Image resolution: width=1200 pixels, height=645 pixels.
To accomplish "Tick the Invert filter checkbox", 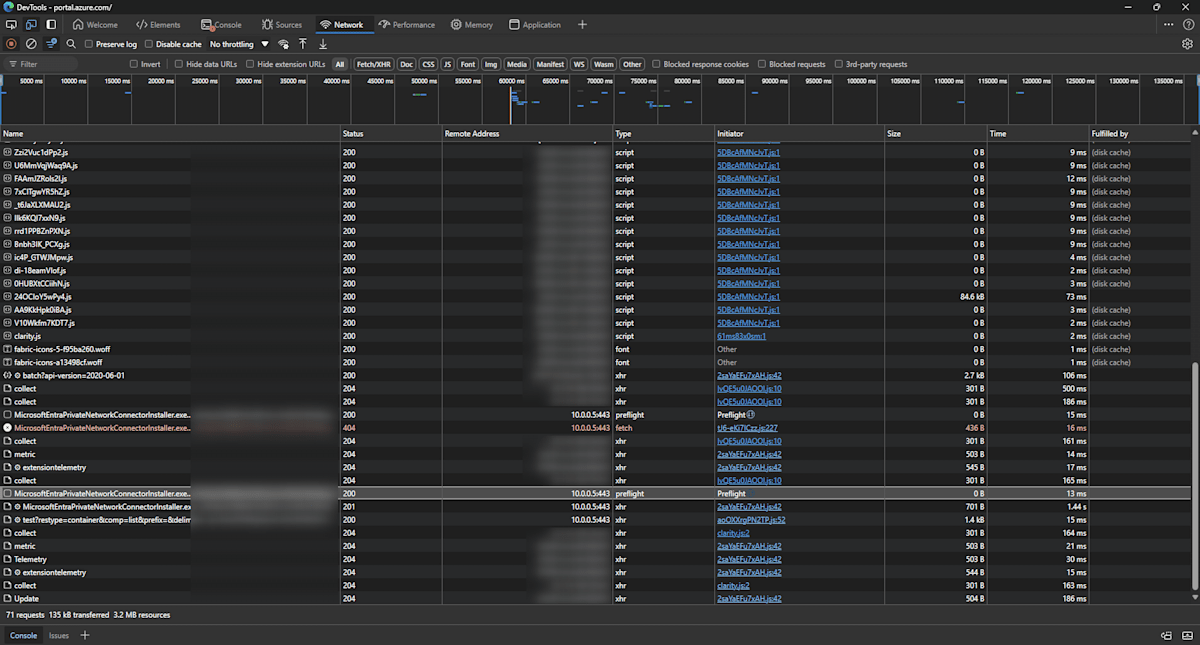I will point(134,64).
